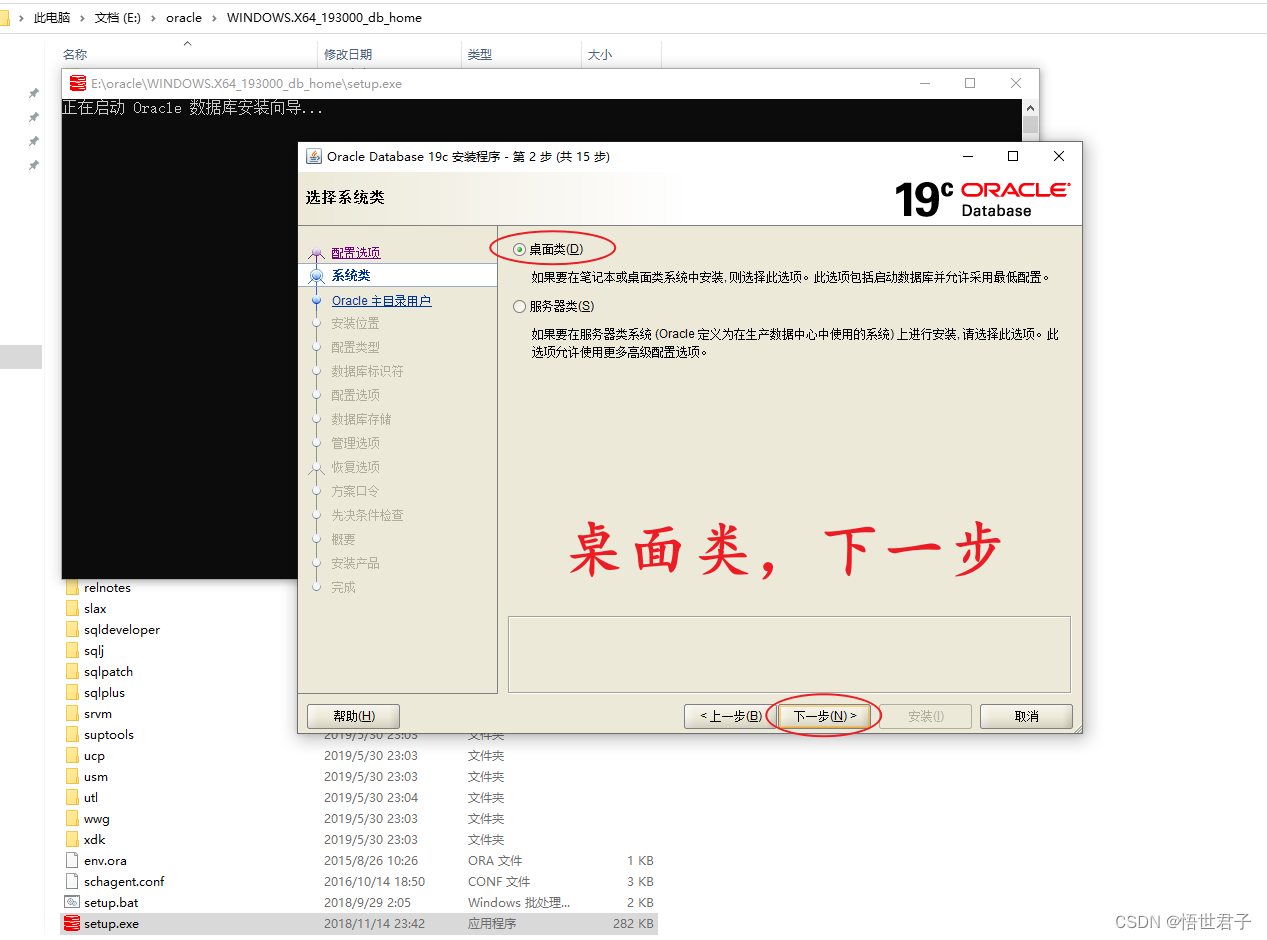The height and width of the screenshot is (940, 1267).
Task: Select the slax folder icon
Action: tap(71, 608)
